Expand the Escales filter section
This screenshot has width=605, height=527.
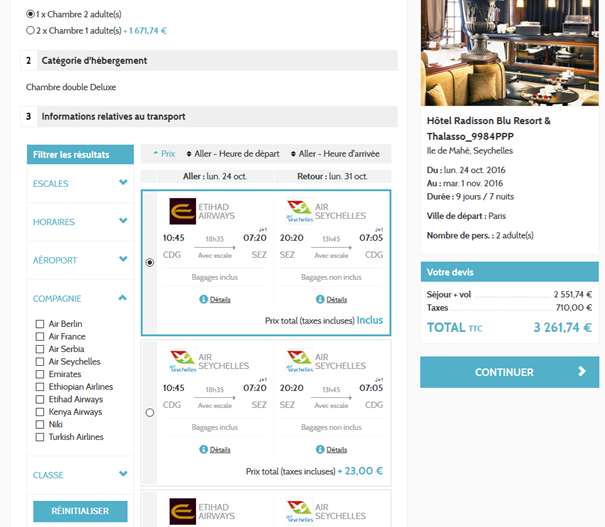[123, 183]
